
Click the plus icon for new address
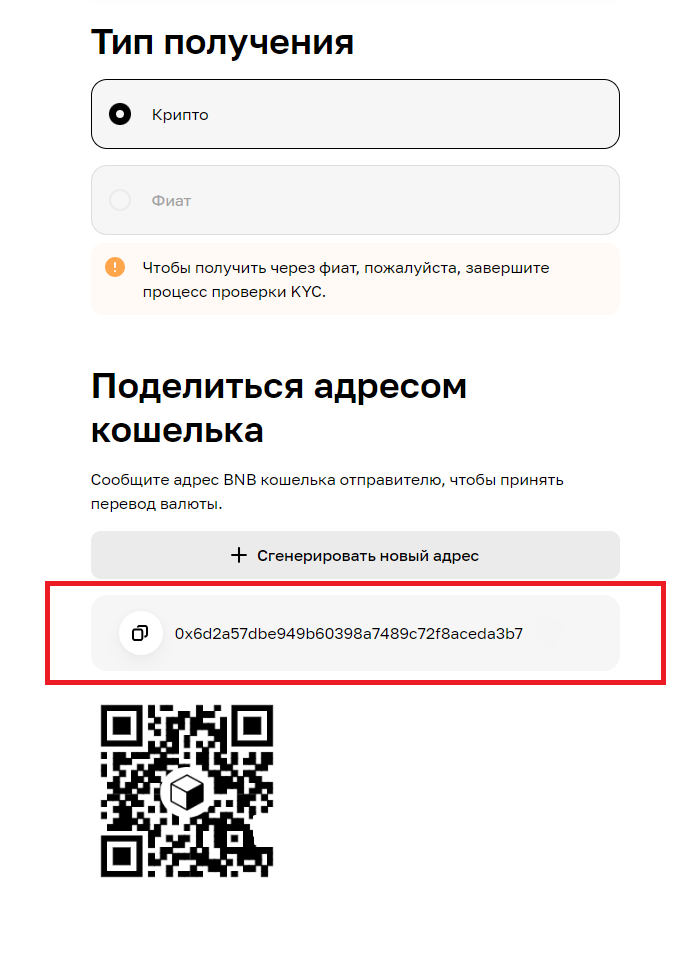(x=239, y=555)
